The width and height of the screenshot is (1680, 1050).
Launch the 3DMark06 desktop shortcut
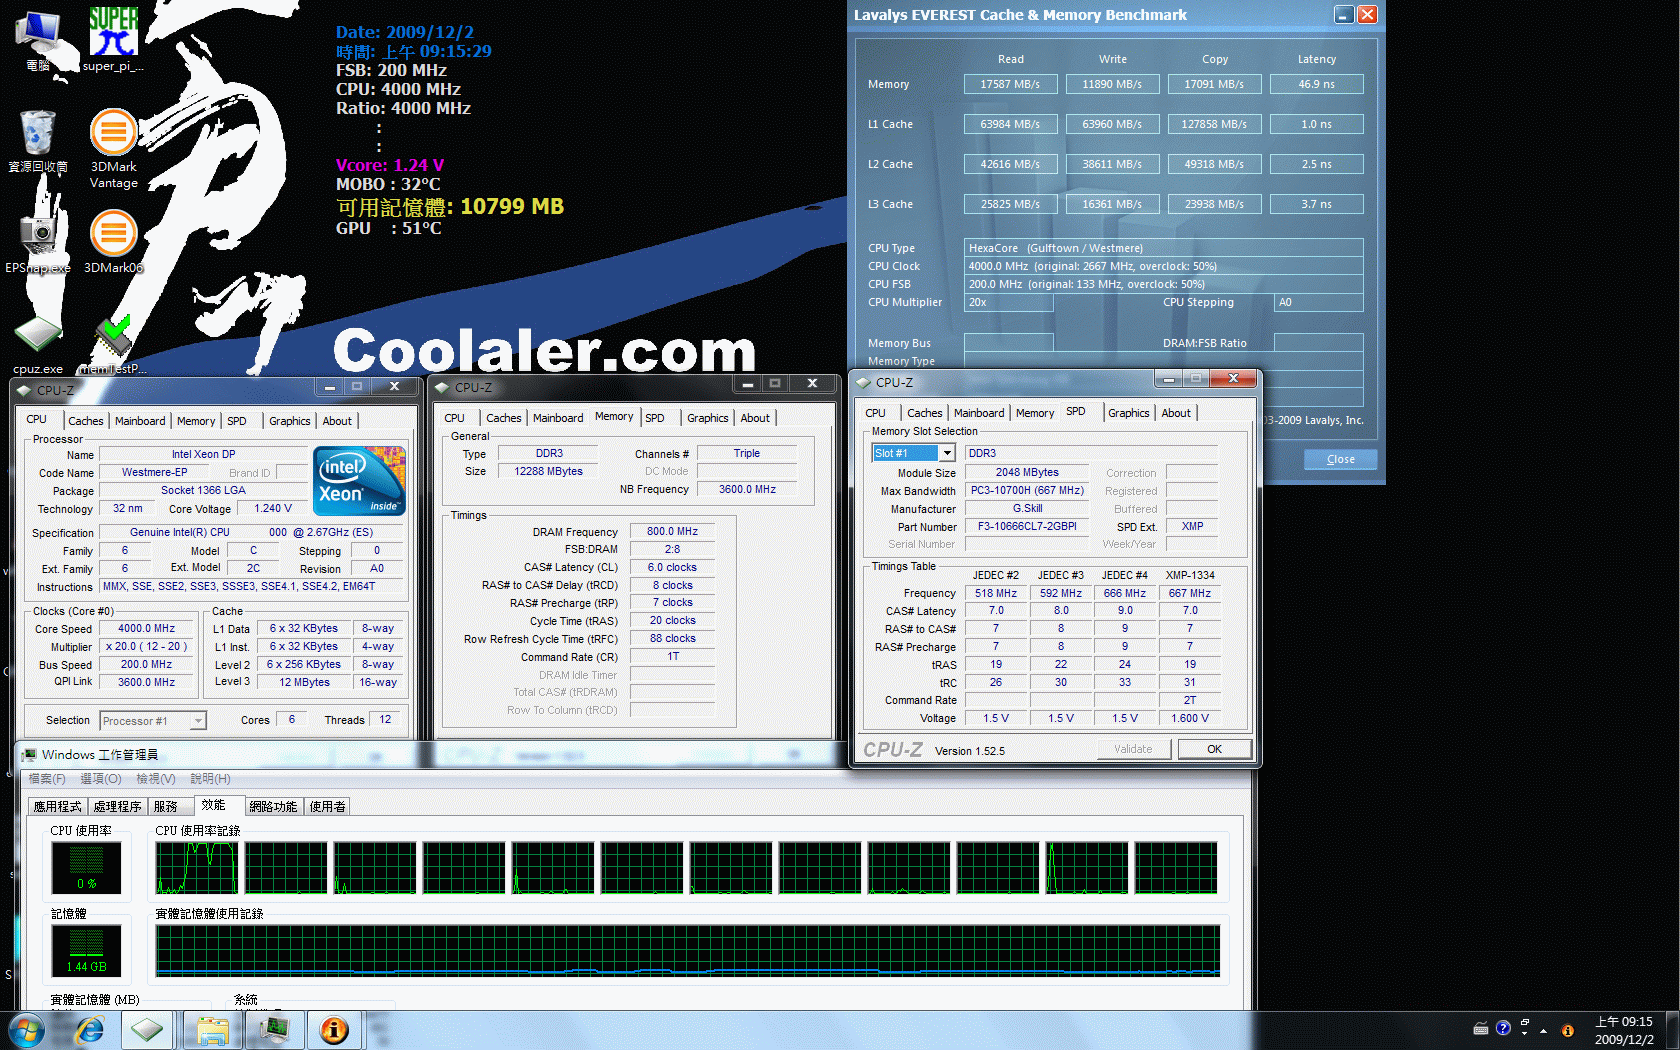click(x=113, y=240)
